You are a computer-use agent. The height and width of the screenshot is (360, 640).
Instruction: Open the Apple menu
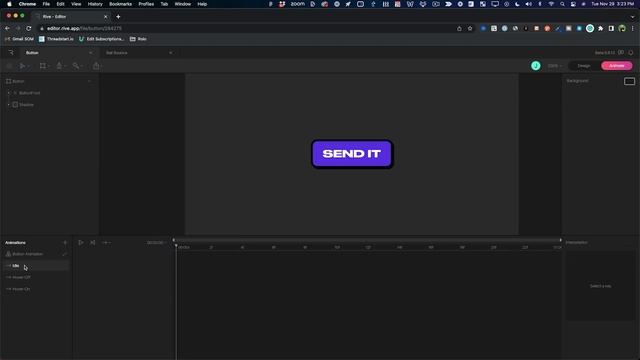[x=9, y=4]
